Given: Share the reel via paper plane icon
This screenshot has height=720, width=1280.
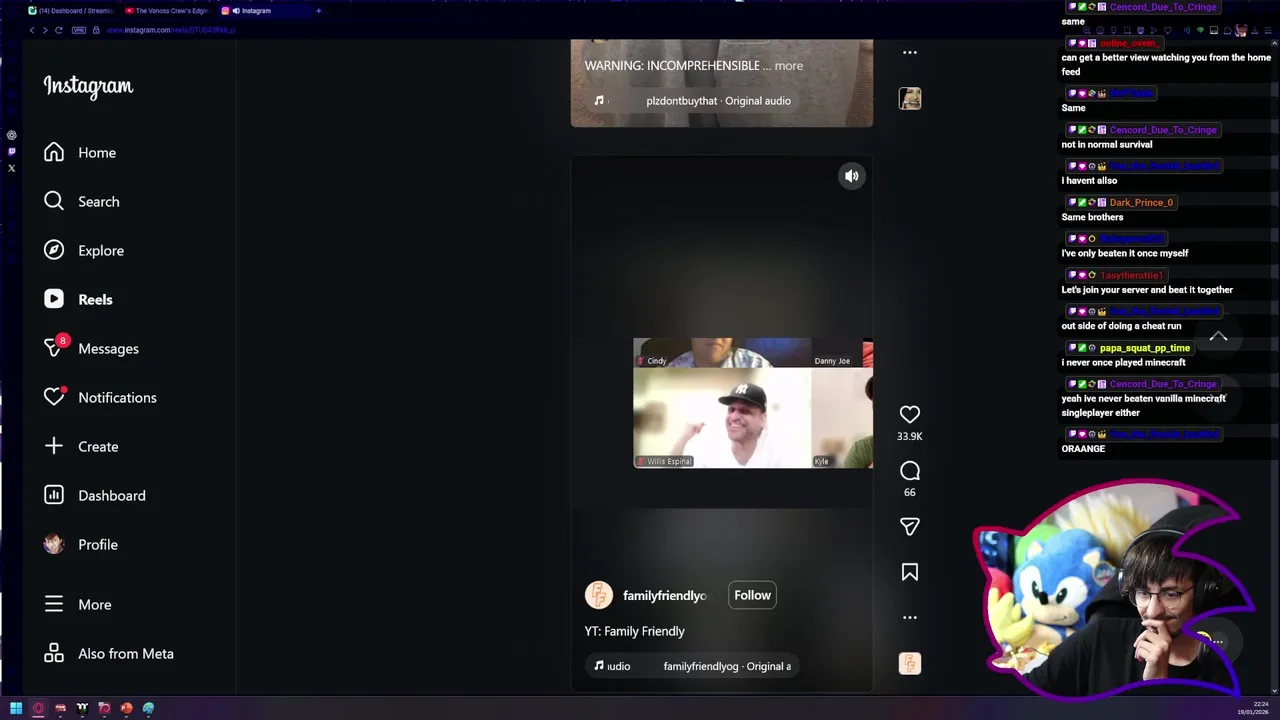Looking at the screenshot, I should point(909,527).
